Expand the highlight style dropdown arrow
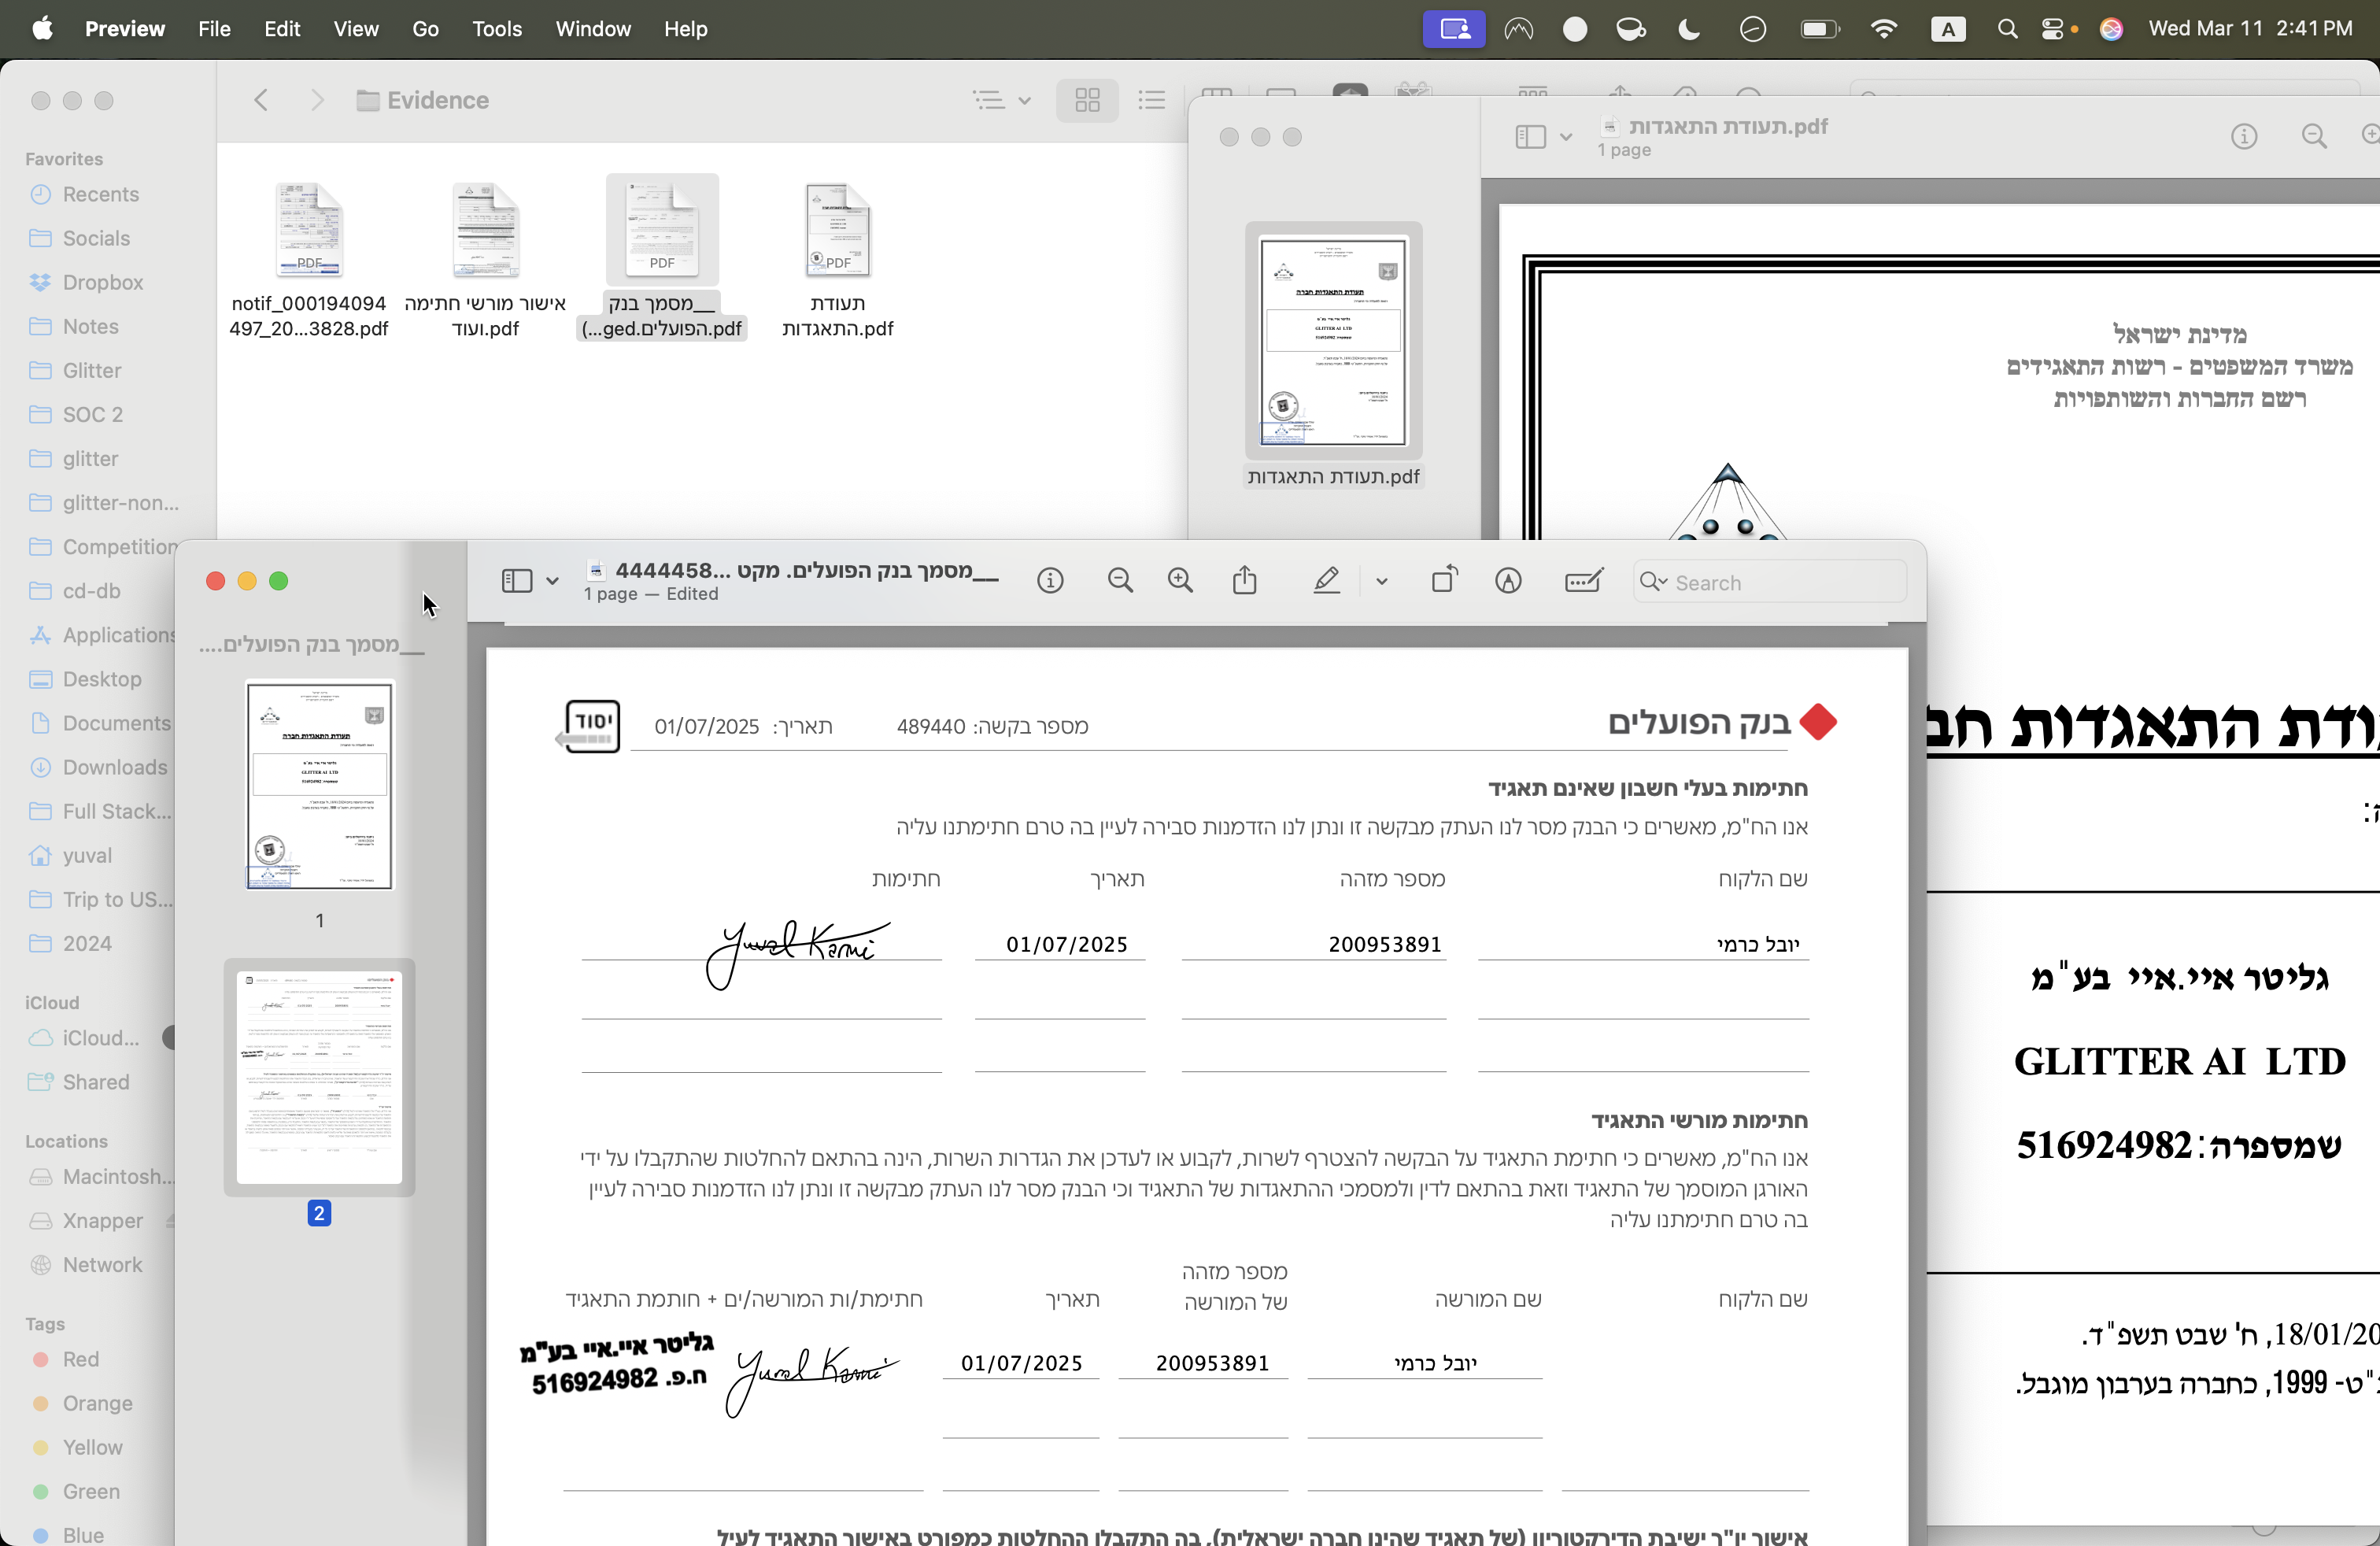The width and height of the screenshot is (2380, 1546). click(x=1381, y=581)
